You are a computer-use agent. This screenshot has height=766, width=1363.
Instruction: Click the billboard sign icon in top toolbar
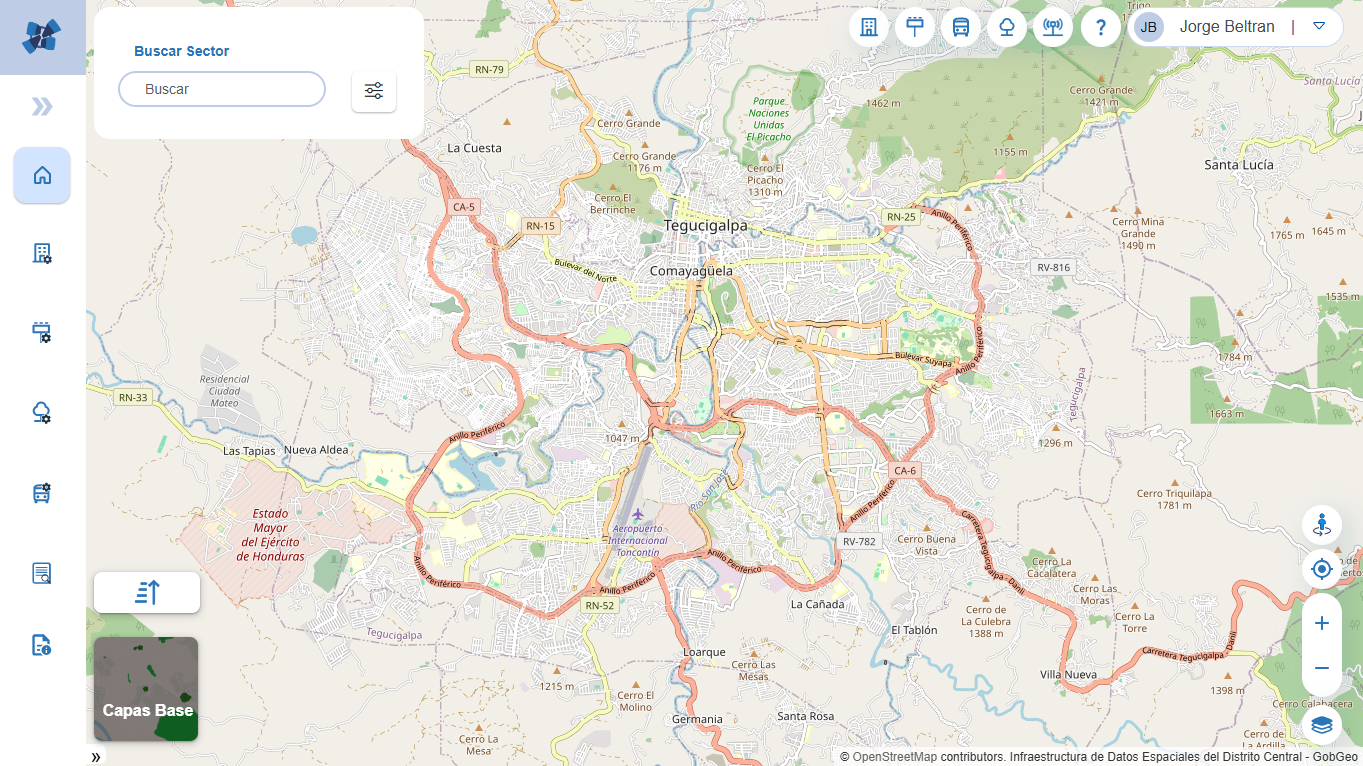pyautogui.click(x=915, y=27)
